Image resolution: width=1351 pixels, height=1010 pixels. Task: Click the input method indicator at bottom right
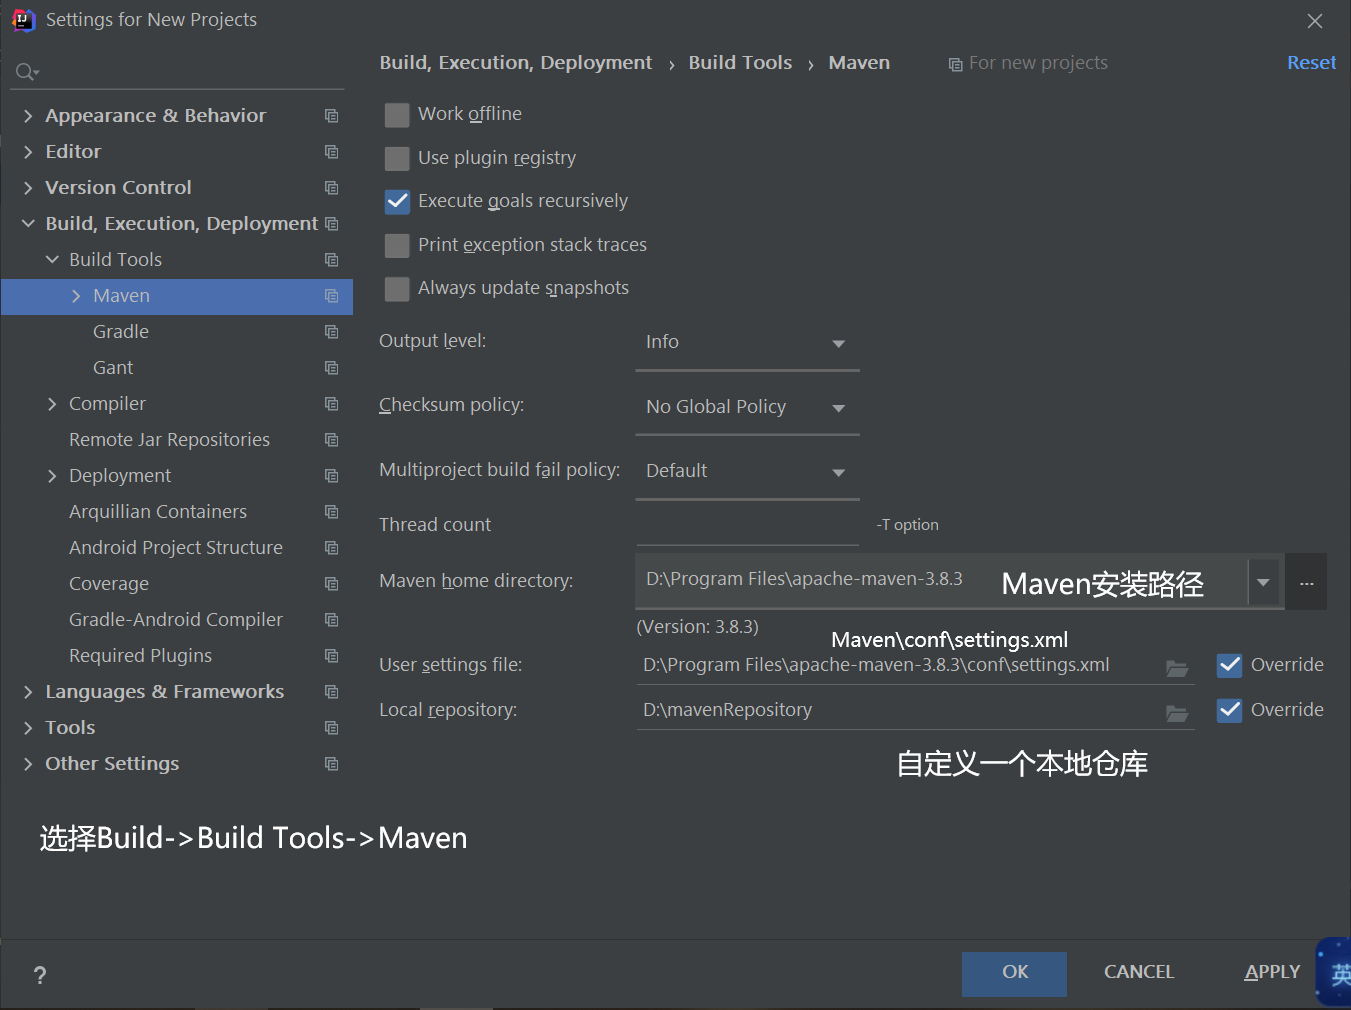click(x=1334, y=972)
